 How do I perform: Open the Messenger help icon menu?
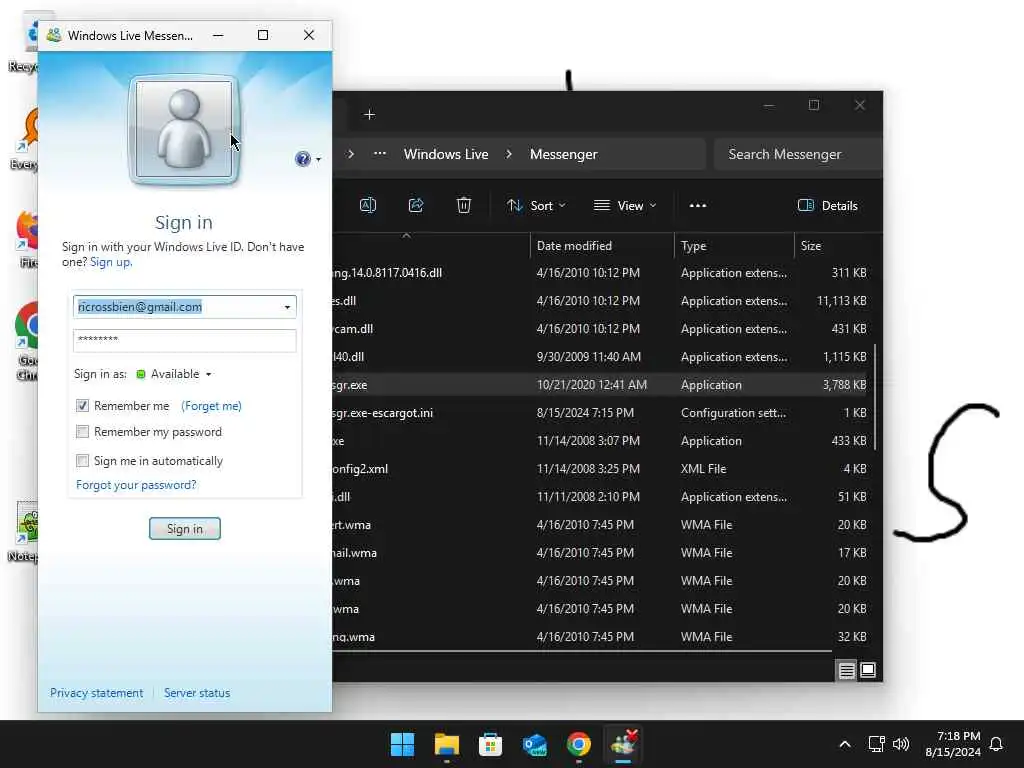coord(308,159)
